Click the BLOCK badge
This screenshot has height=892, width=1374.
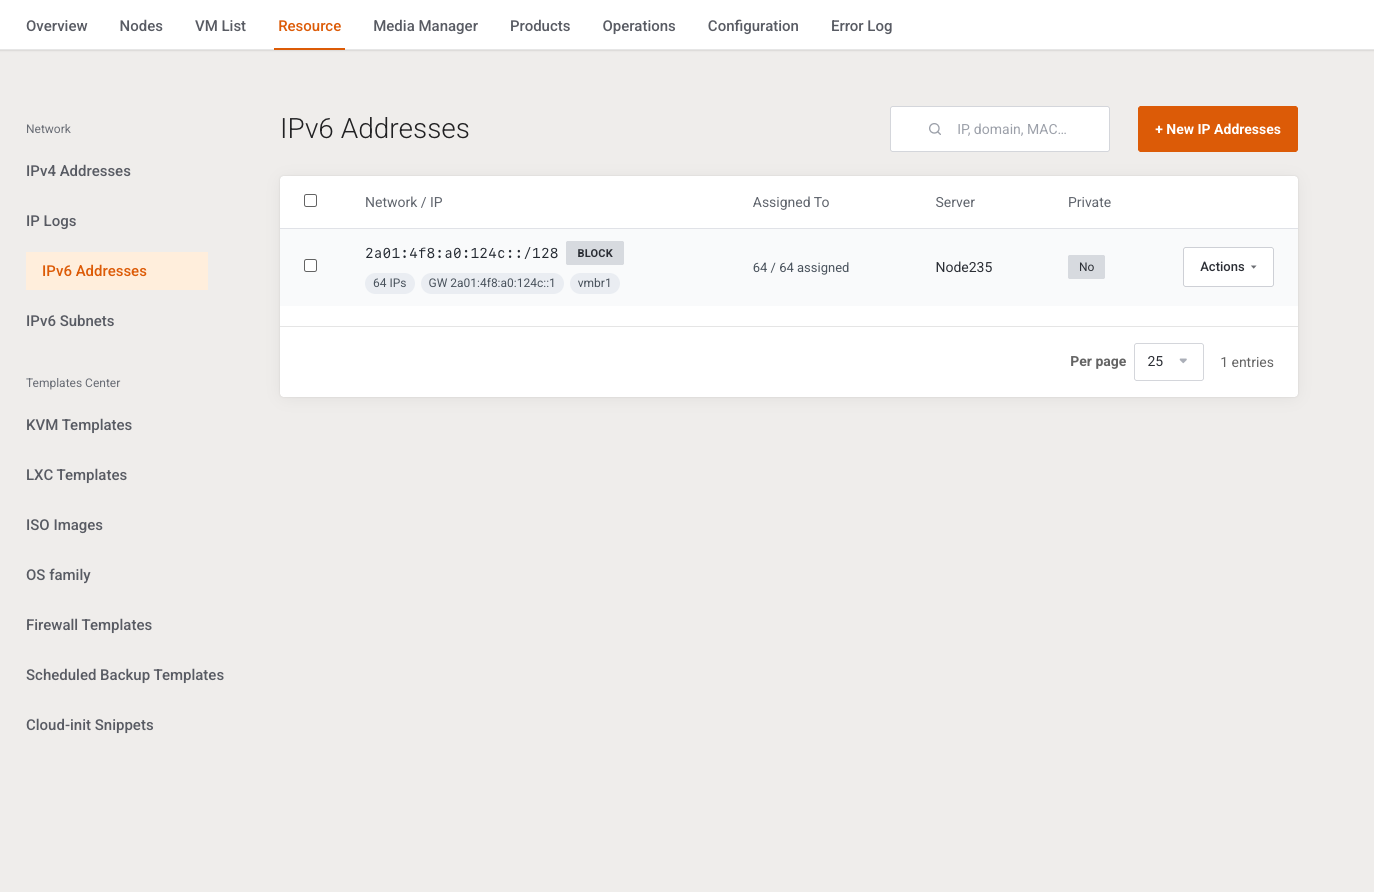coord(595,253)
